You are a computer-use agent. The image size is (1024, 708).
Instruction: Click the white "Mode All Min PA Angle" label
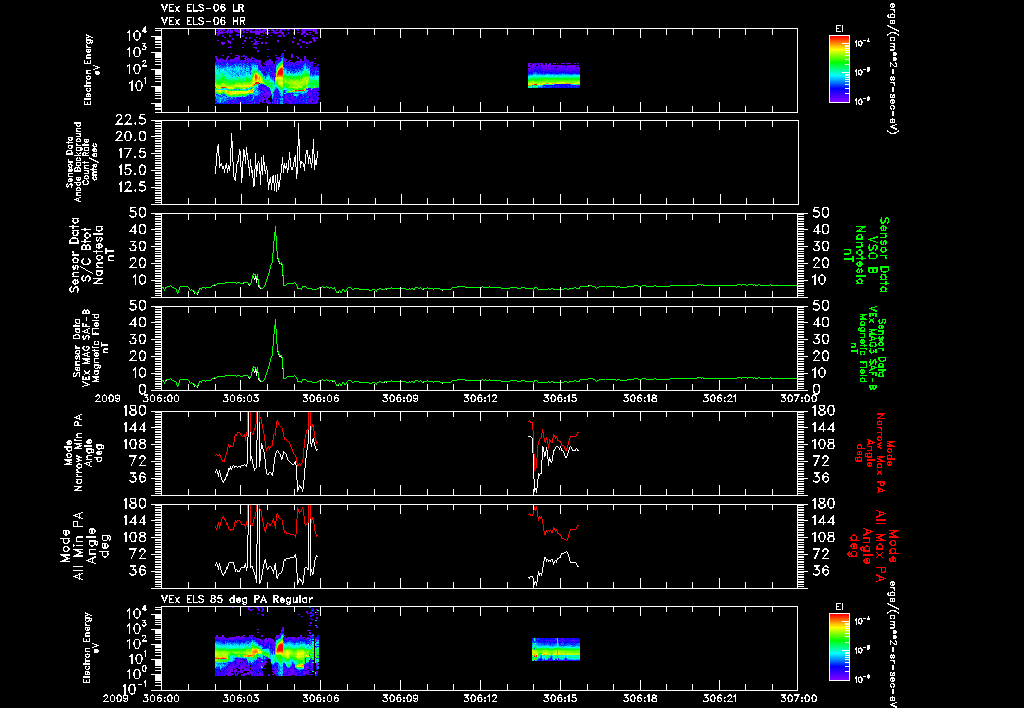tap(86, 545)
